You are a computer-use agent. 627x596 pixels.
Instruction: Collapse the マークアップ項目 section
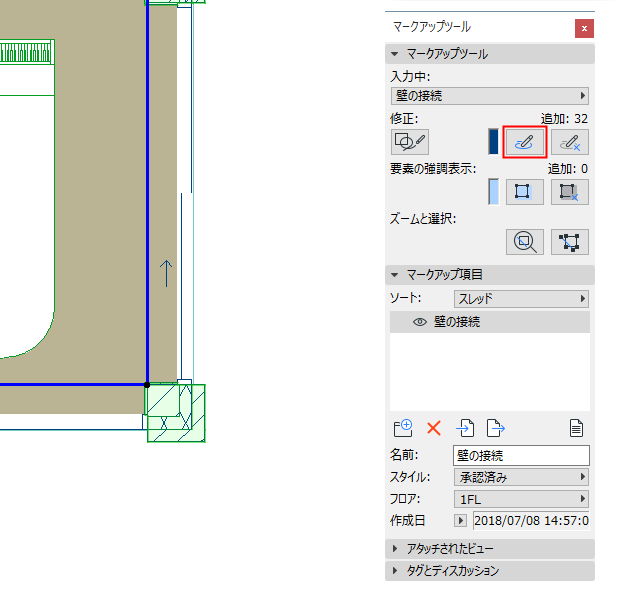pos(489,275)
